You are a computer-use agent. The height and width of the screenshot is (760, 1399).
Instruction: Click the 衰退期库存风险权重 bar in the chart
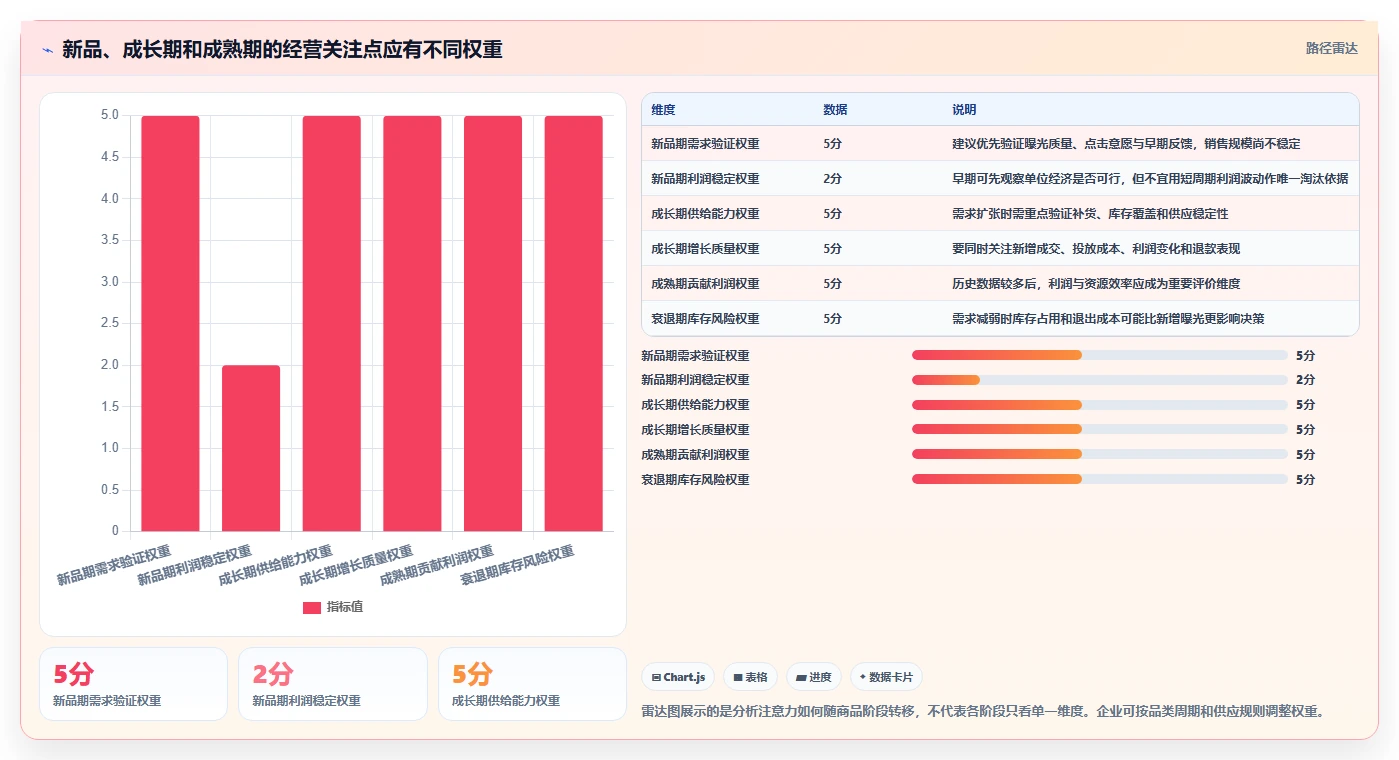pos(574,323)
